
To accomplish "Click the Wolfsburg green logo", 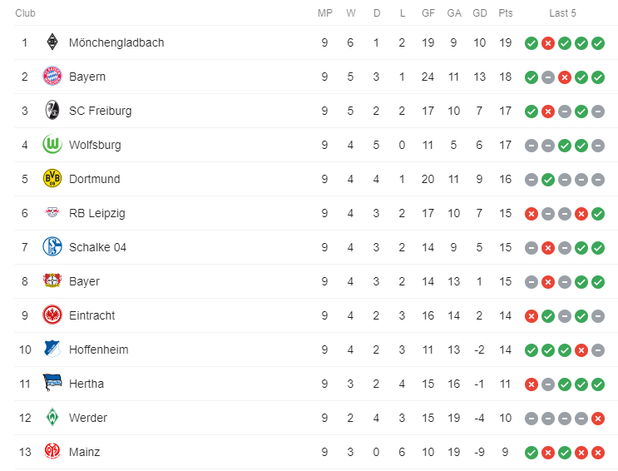I will pos(52,145).
